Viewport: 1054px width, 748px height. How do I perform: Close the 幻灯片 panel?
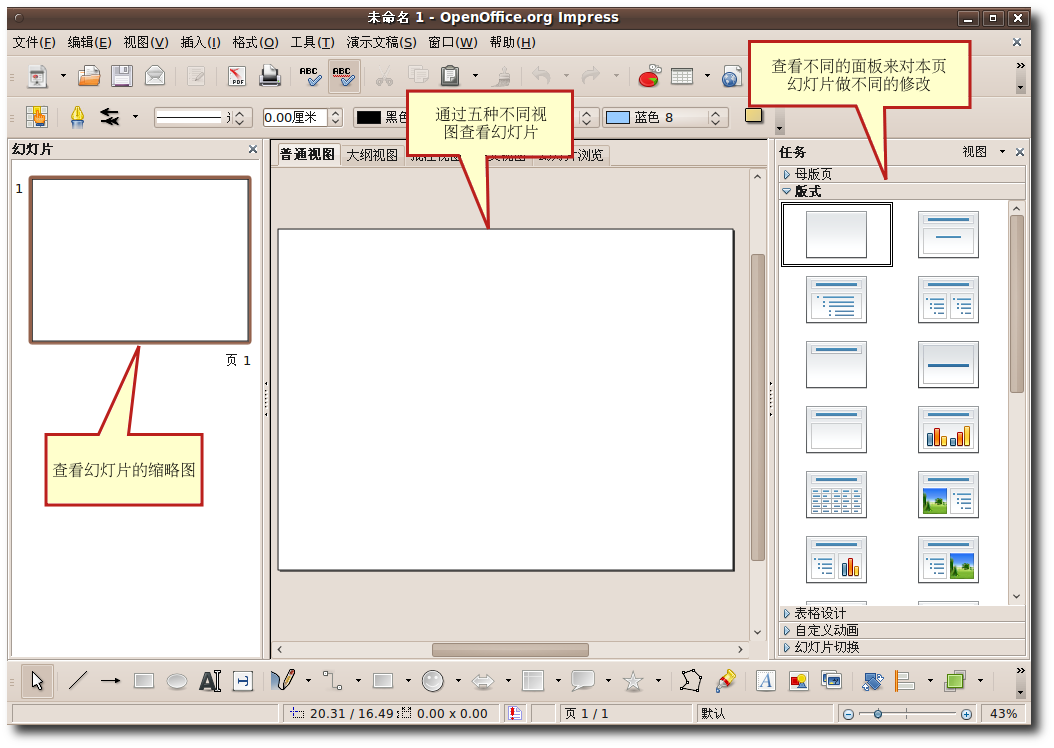pos(253,149)
